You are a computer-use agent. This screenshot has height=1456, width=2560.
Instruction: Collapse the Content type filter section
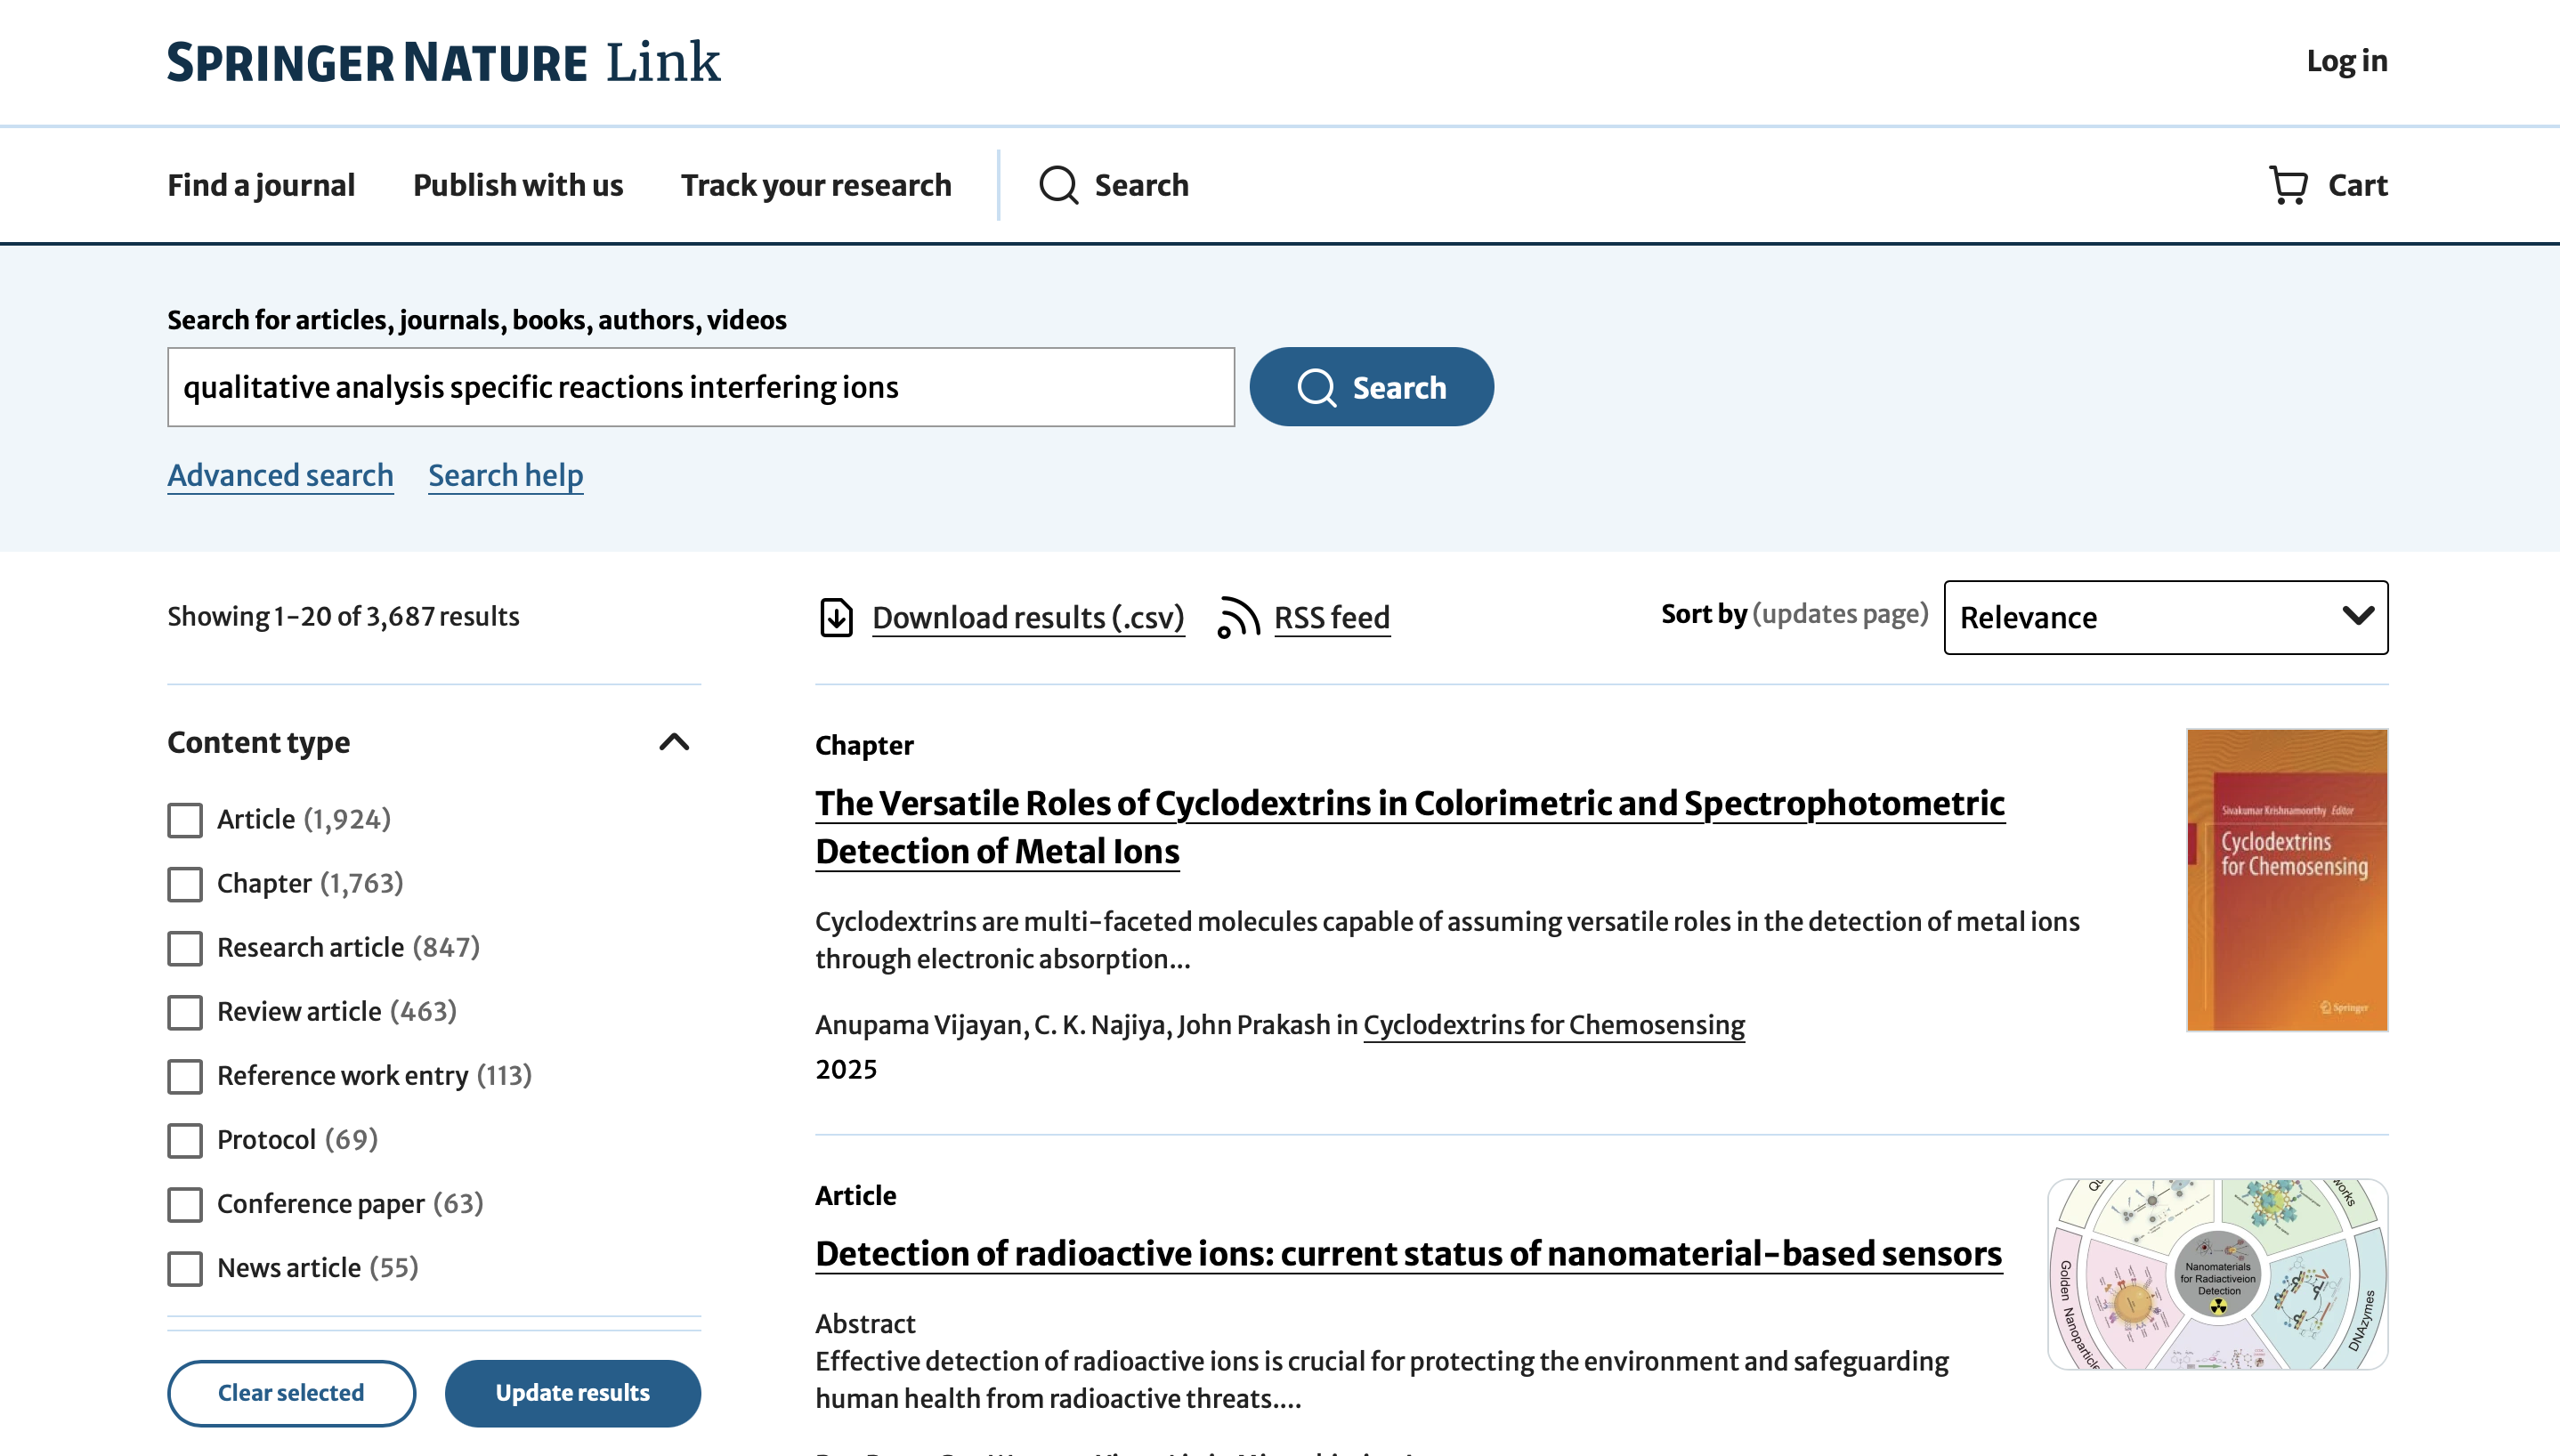674,742
